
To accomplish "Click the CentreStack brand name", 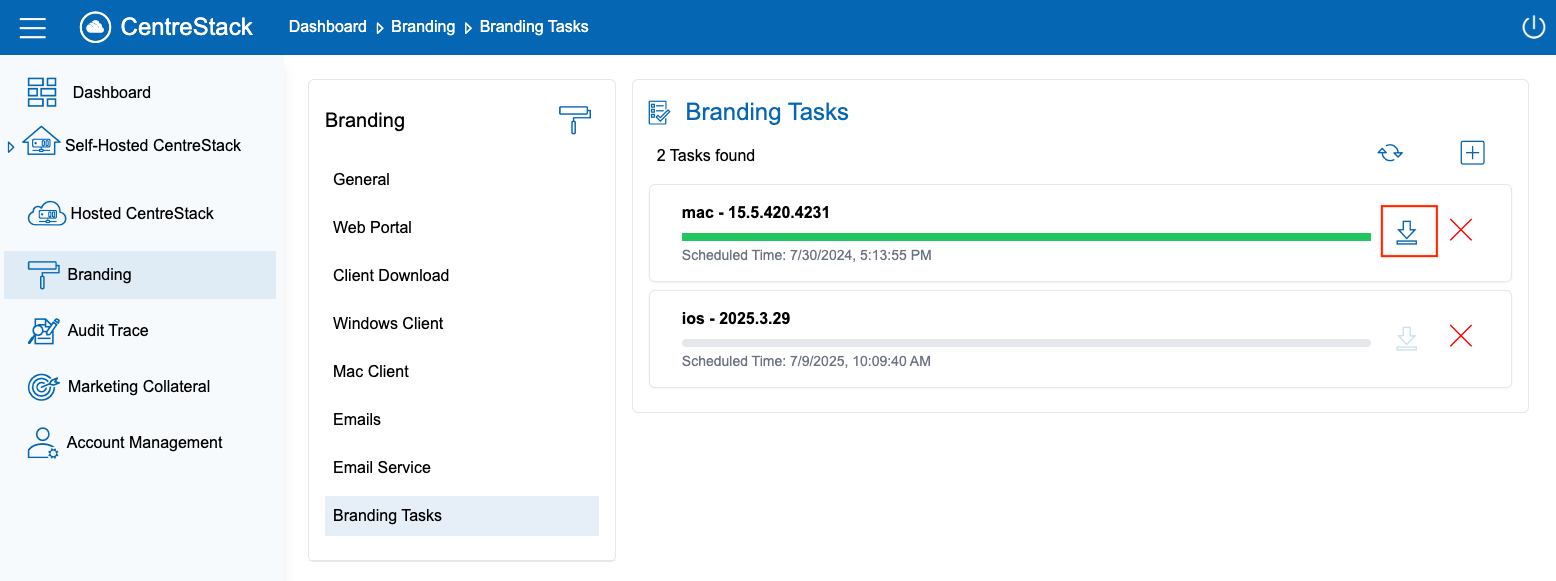I will 187,27.
